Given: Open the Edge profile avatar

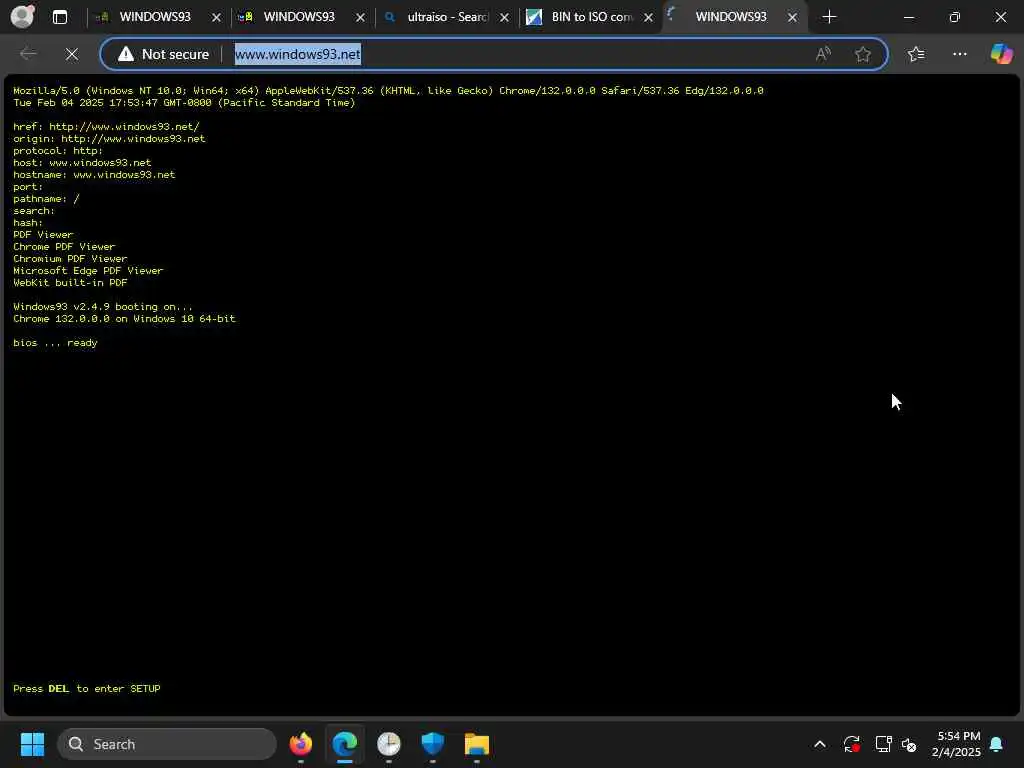Looking at the screenshot, I should [x=22, y=16].
